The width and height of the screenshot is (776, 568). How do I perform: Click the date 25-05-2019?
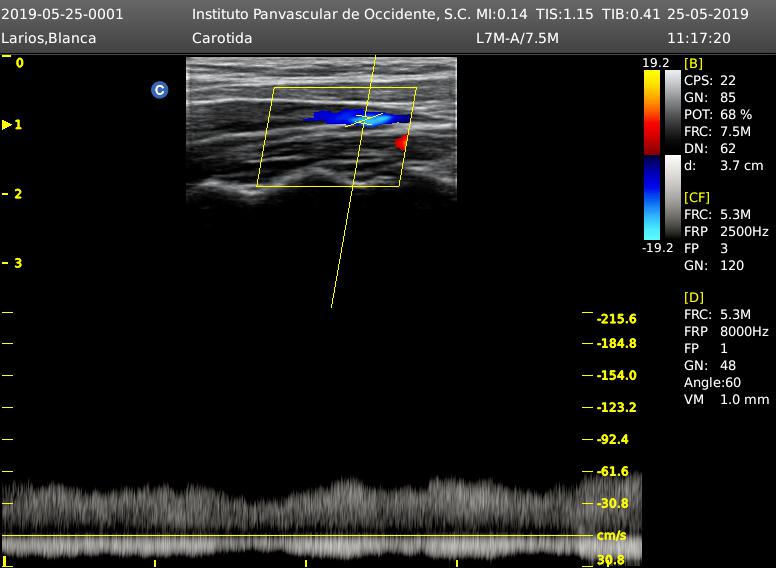(708, 14)
